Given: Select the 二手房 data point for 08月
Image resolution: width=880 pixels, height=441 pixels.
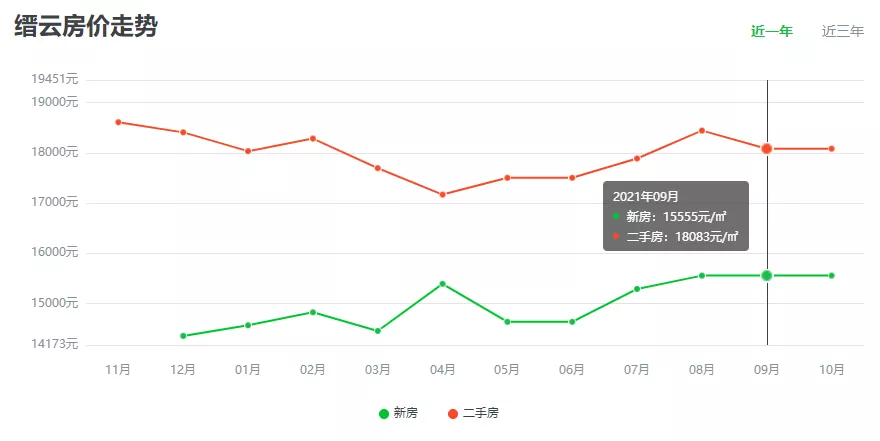Looking at the screenshot, I should (x=702, y=130).
